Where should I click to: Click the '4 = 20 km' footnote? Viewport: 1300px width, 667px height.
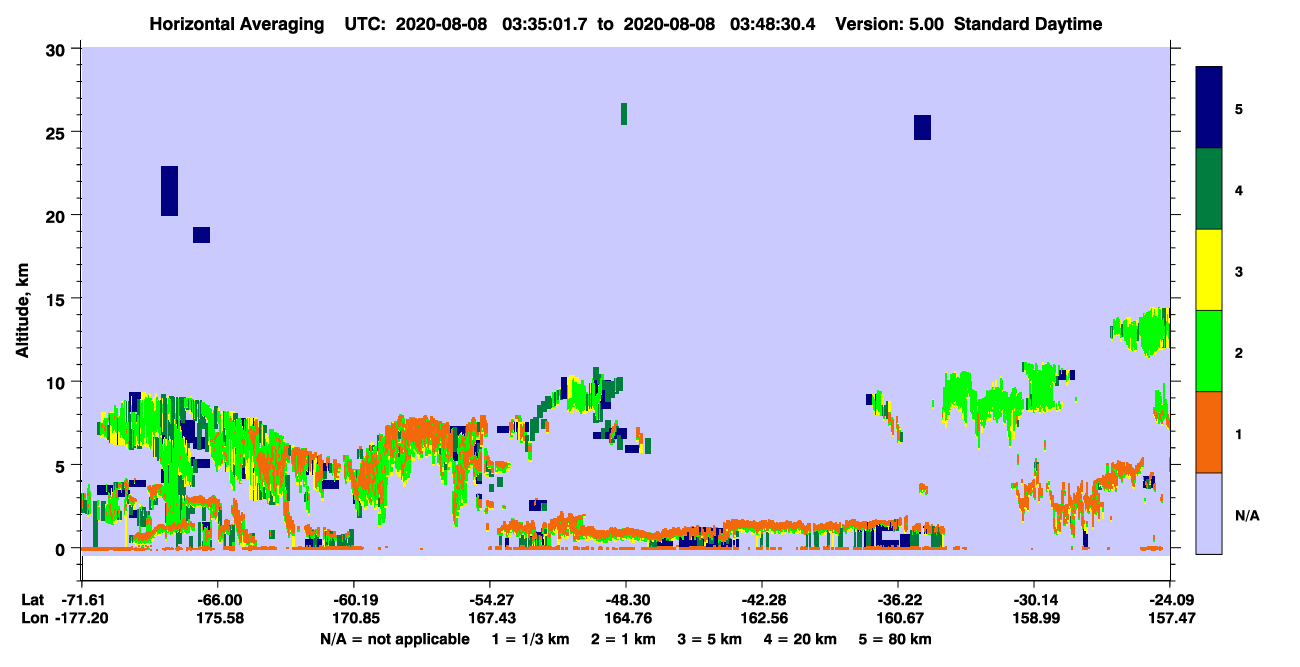(800, 639)
